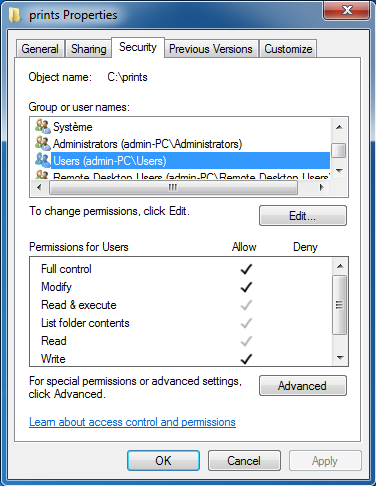Image resolution: width=376 pixels, height=486 pixels.
Task: Click the Users group icon
Action: coord(43,160)
